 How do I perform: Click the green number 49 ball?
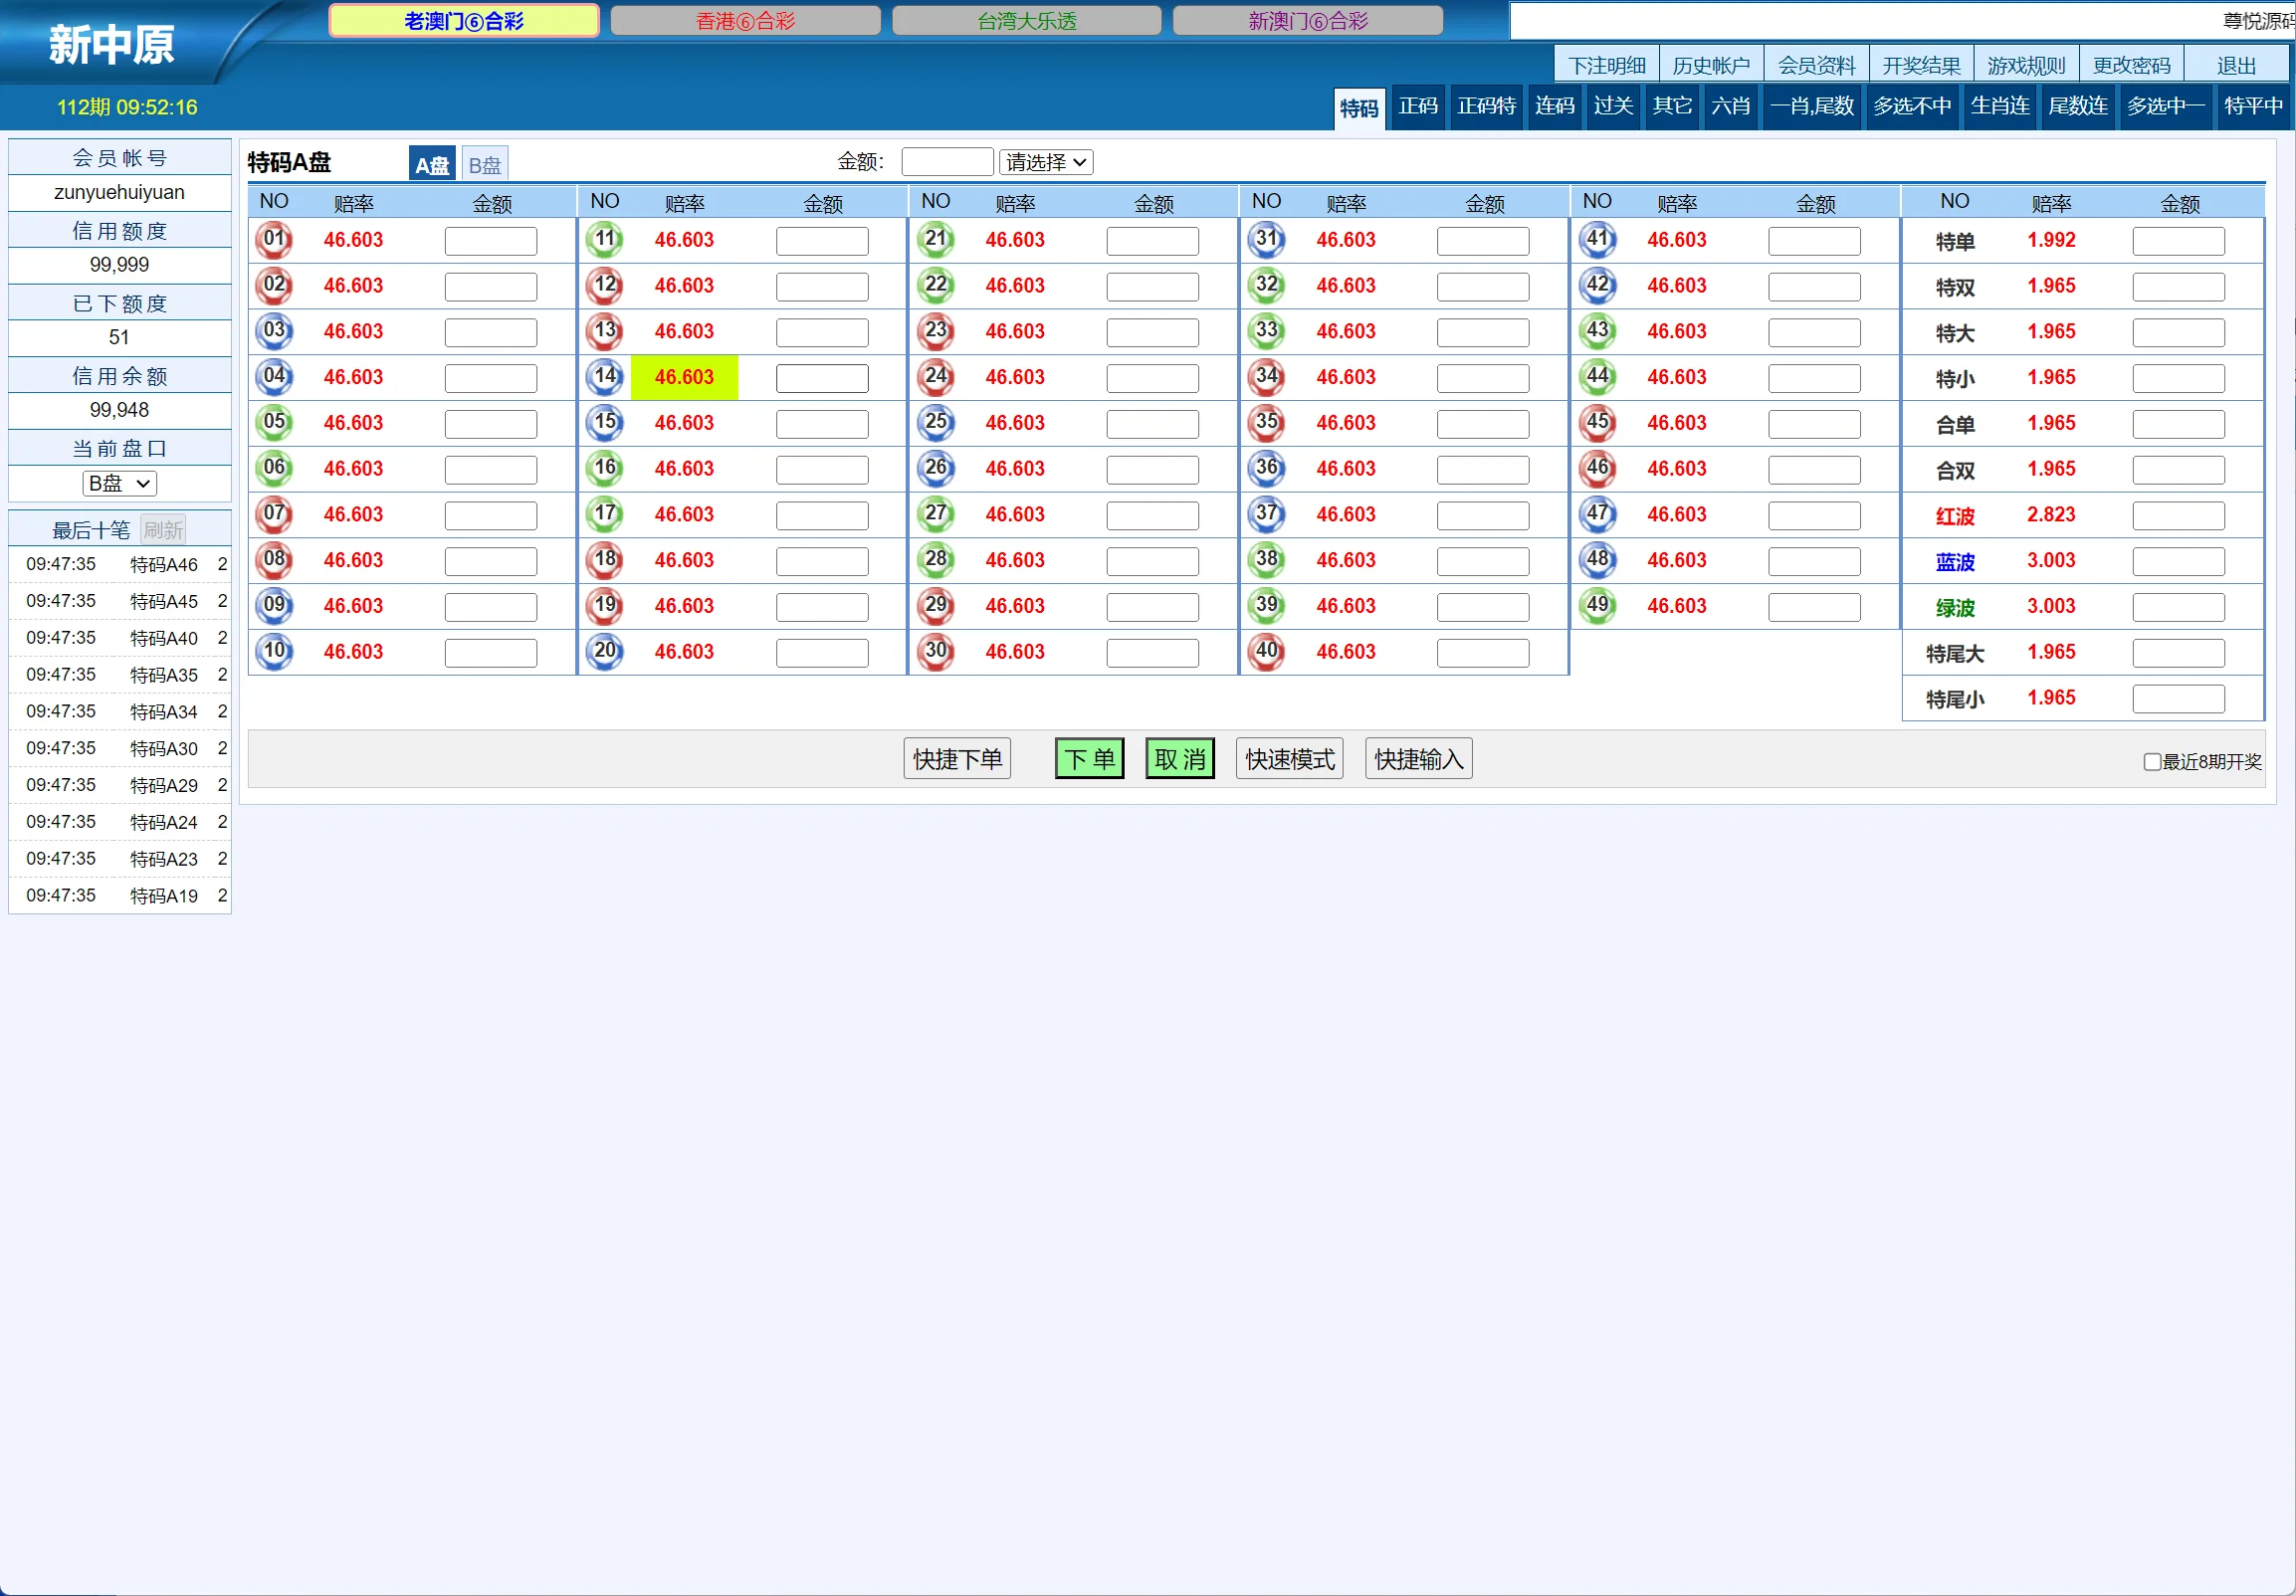[1598, 606]
